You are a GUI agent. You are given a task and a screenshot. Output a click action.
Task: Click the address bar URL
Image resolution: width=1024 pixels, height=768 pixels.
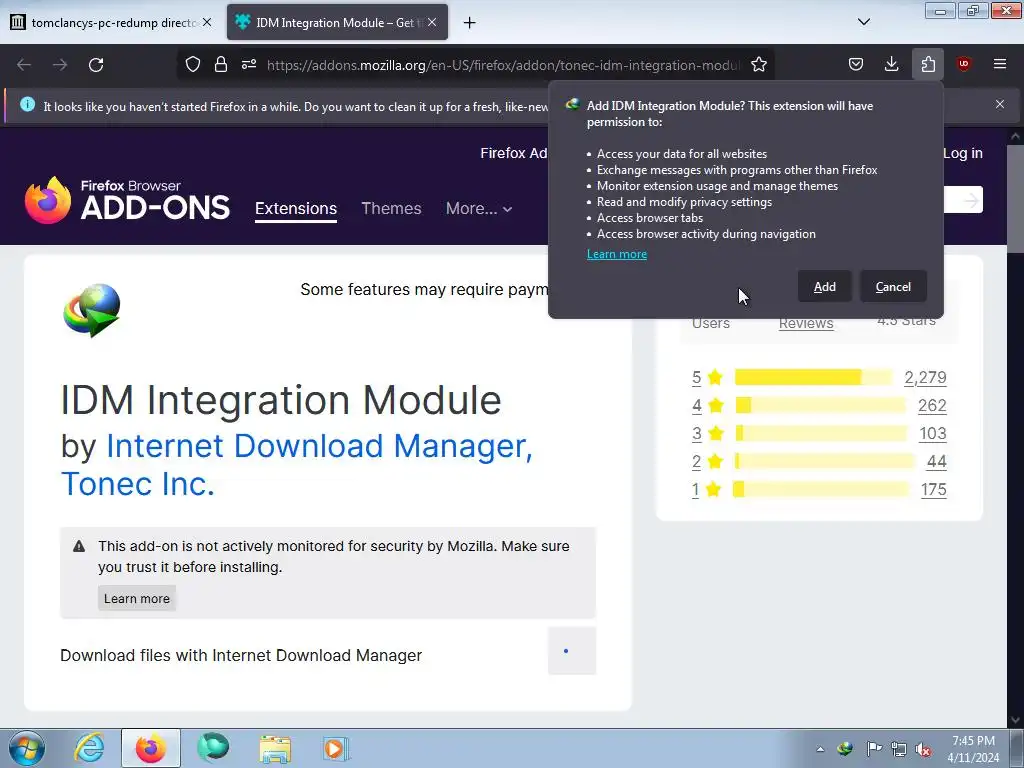tap(503, 65)
